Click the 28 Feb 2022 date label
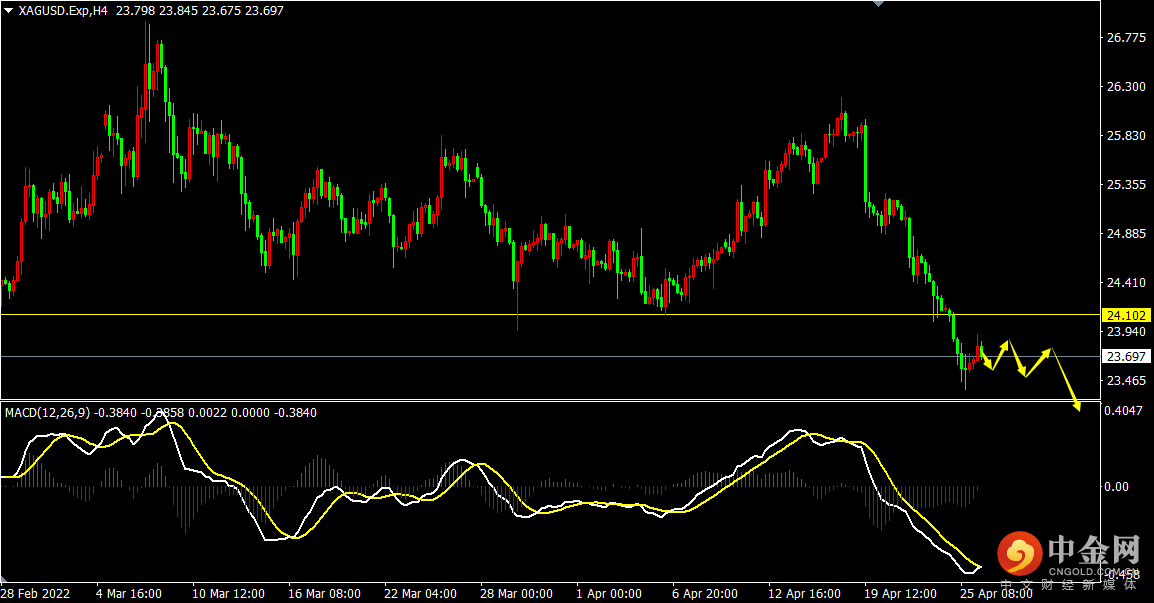The height and width of the screenshot is (603, 1154). tap(37, 593)
